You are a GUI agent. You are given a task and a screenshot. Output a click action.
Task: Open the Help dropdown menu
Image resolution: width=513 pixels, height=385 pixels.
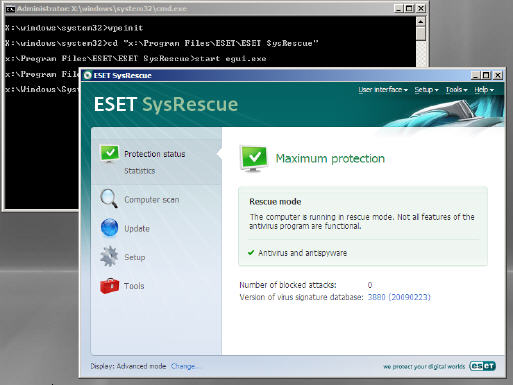pos(484,90)
